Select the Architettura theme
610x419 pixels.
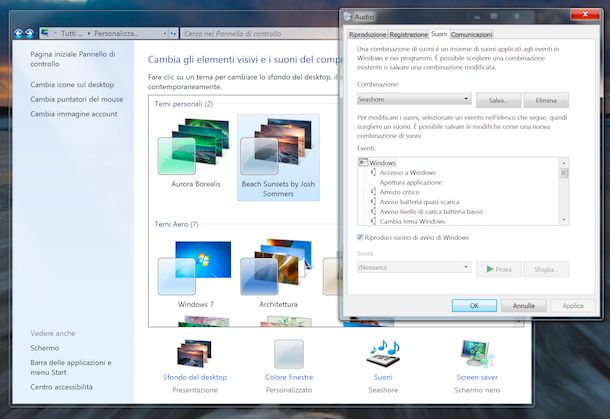[278, 274]
